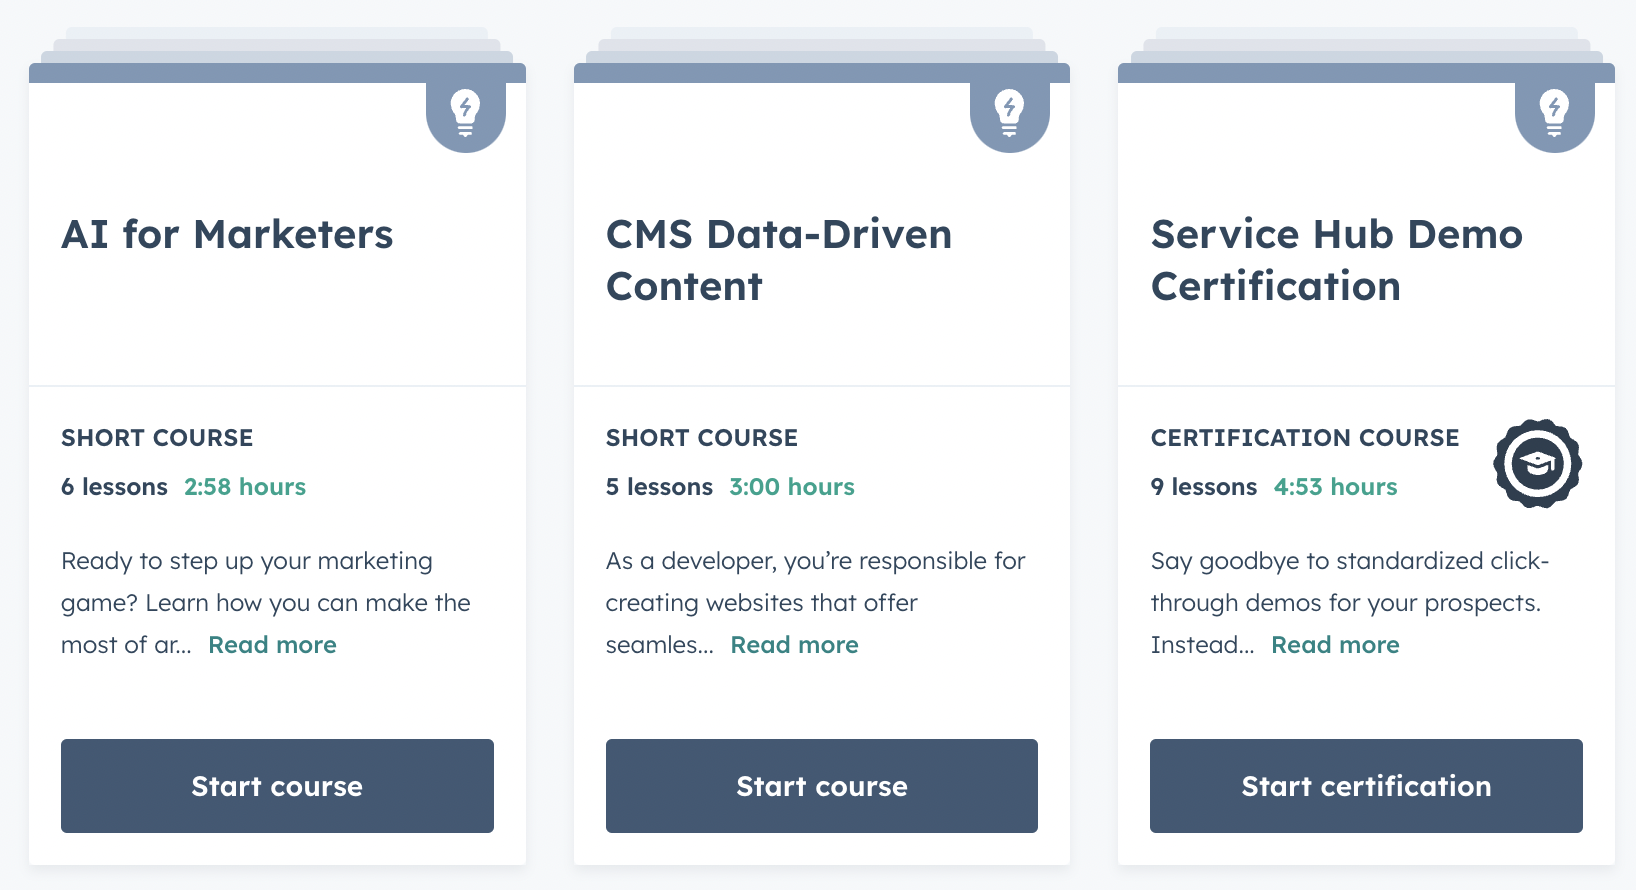Select the 9 lessons count text
Image resolution: width=1636 pixels, height=890 pixels.
(1203, 487)
